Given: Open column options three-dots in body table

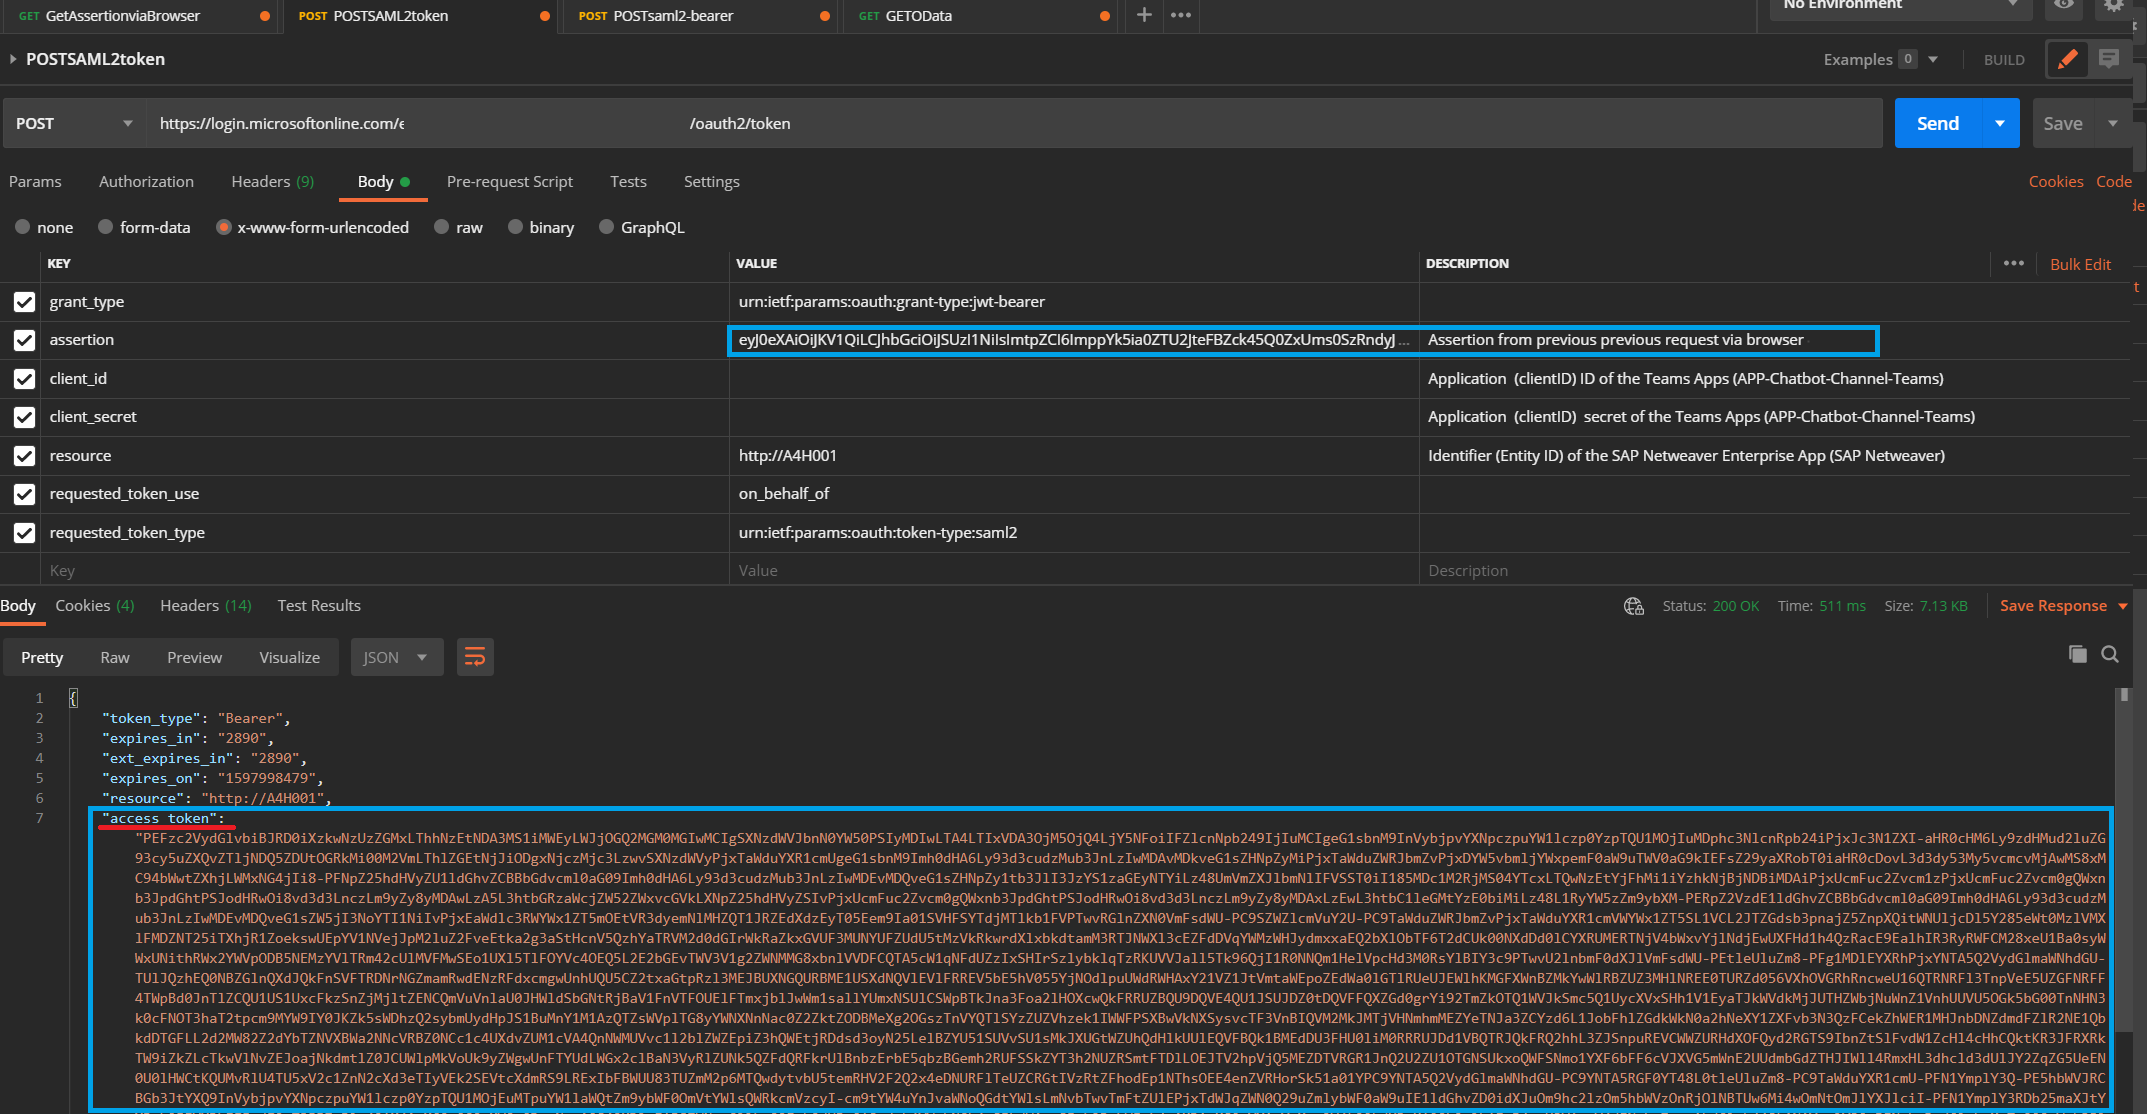Looking at the screenshot, I should click(x=2014, y=263).
